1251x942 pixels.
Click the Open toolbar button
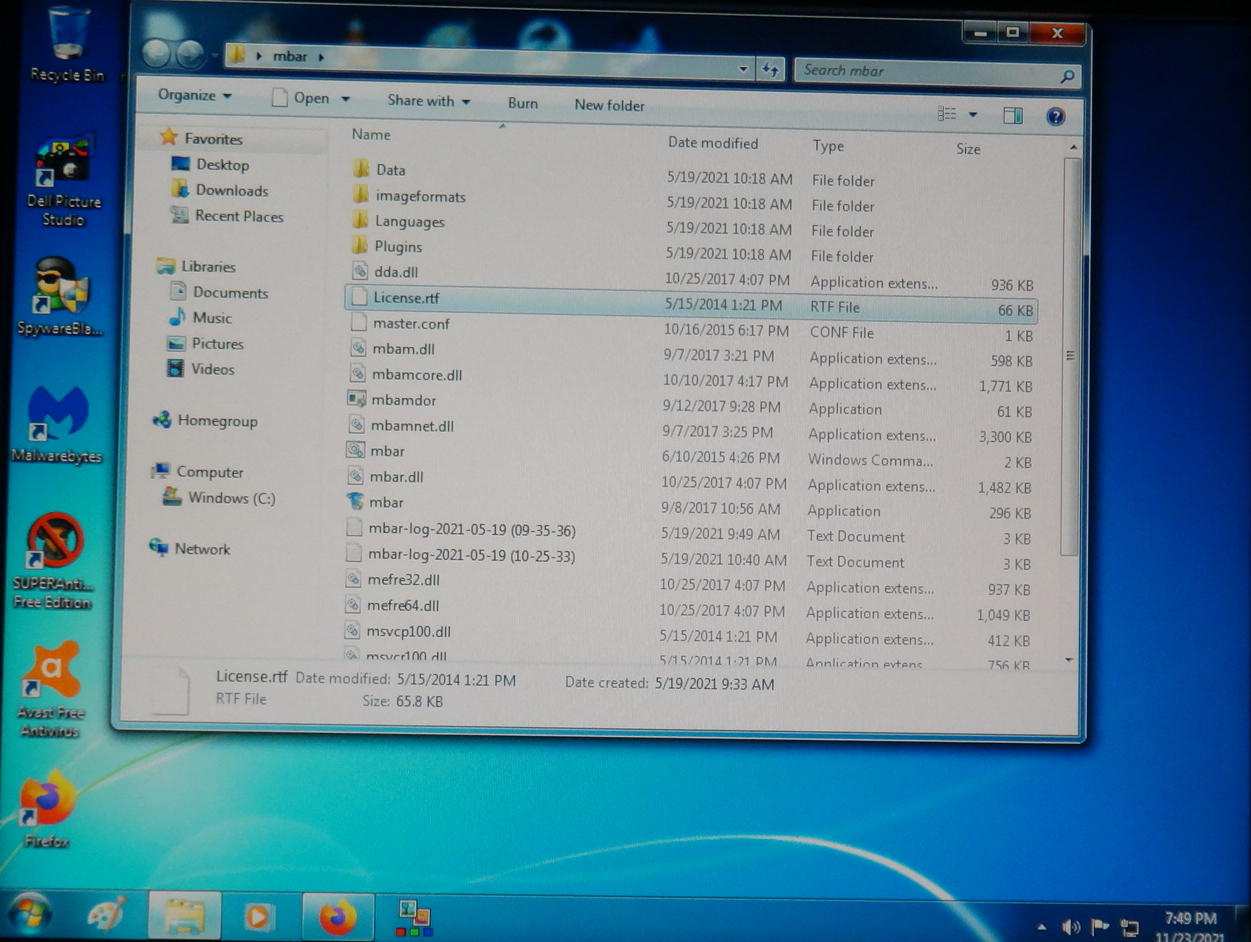pyautogui.click(x=301, y=97)
